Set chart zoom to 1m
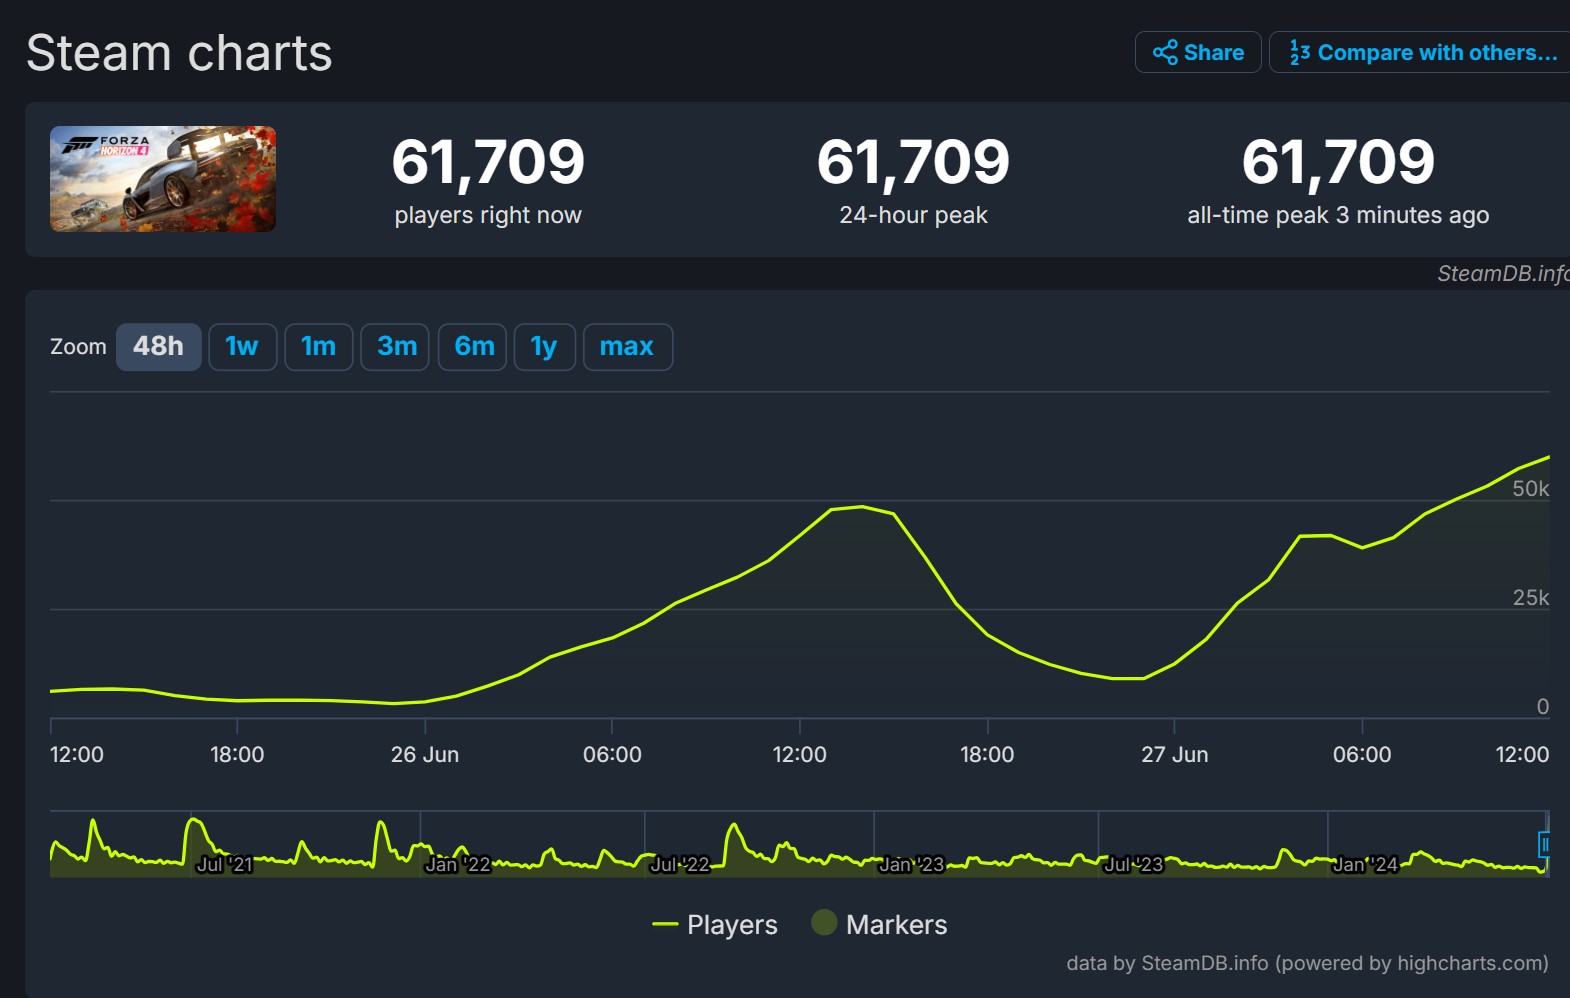Screen dimensions: 1570x998 pos(318,346)
